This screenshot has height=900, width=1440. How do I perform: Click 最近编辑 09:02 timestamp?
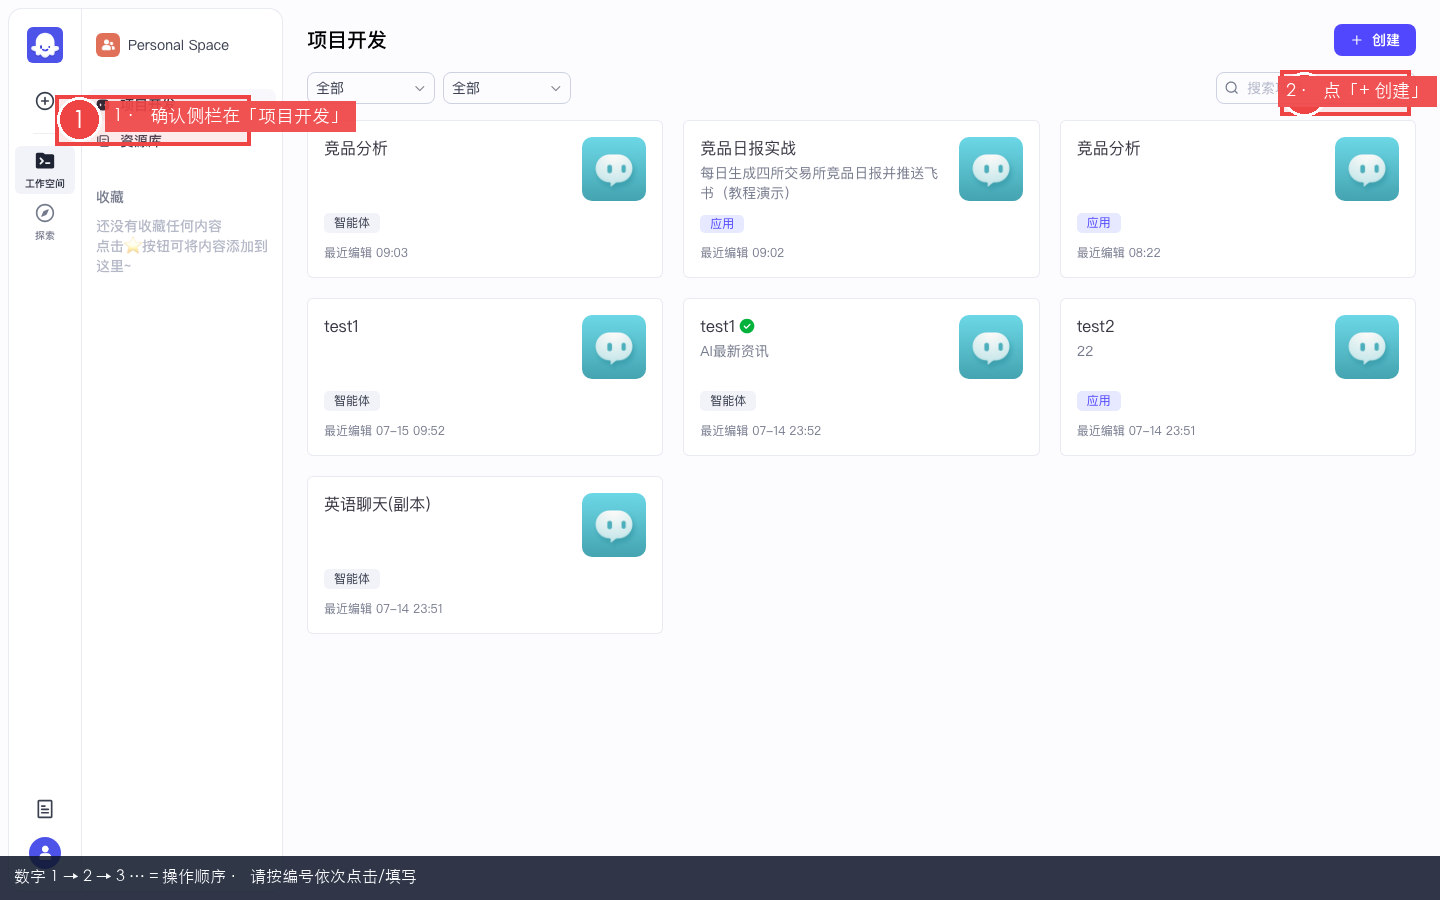(x=742, y=253)
